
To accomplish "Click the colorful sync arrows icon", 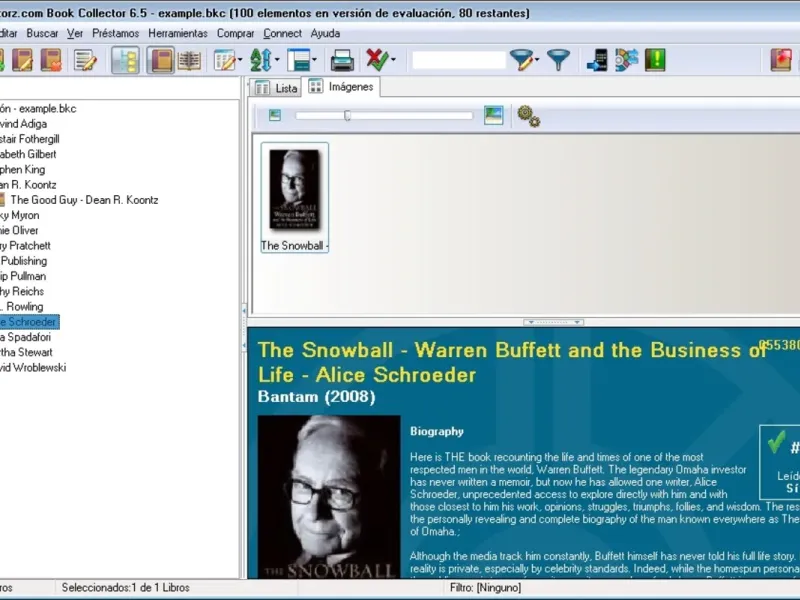I will 627,60.
